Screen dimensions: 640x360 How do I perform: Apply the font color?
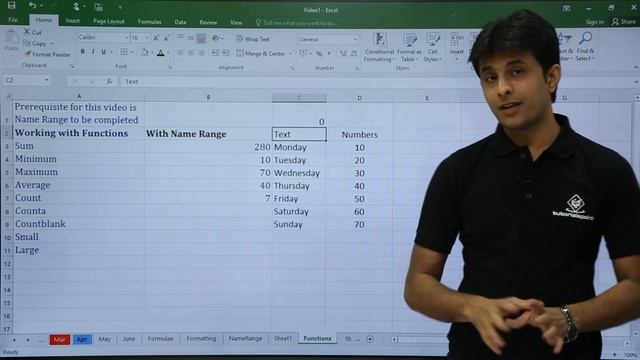(x=161, y=53)
